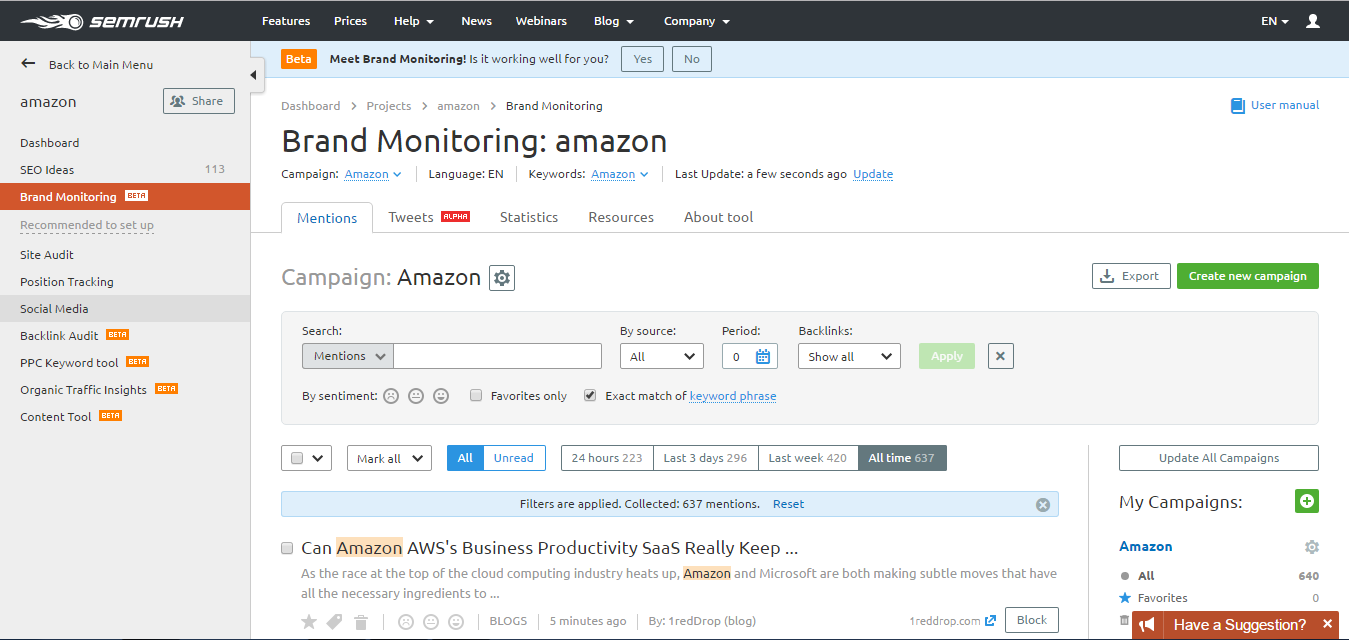The width and height of the screenshot is (1349, 640).
Task: Switch to the Statistics tab
Action: click(x=529, y=217)
